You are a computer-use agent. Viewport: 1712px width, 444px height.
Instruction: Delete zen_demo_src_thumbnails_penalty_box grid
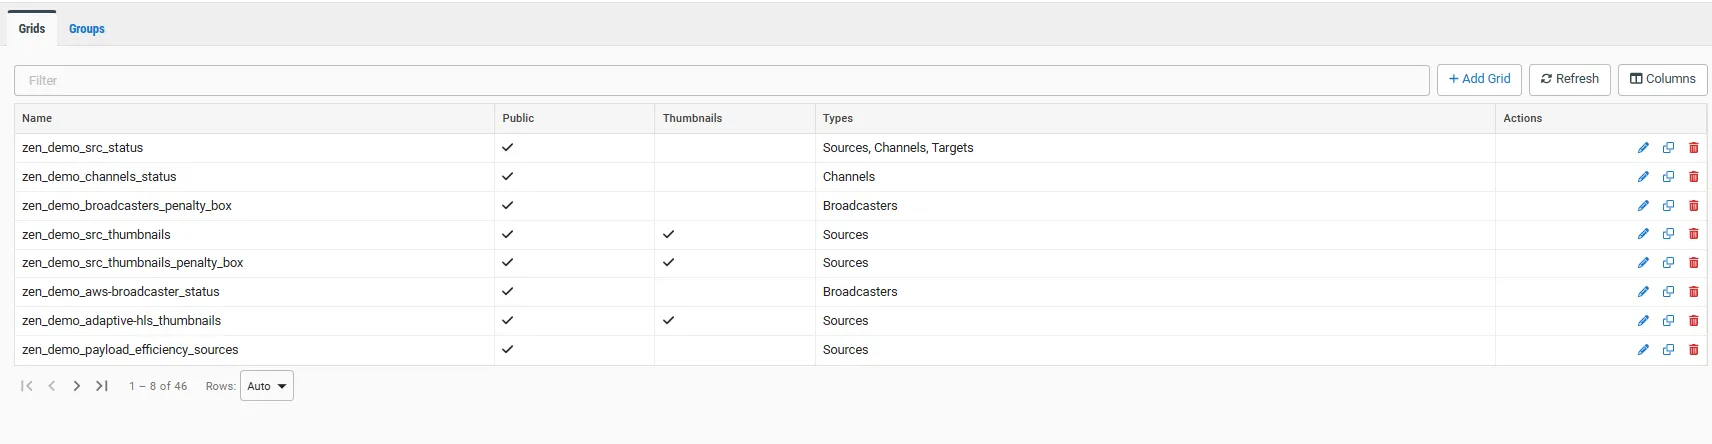pos(1693,263)
